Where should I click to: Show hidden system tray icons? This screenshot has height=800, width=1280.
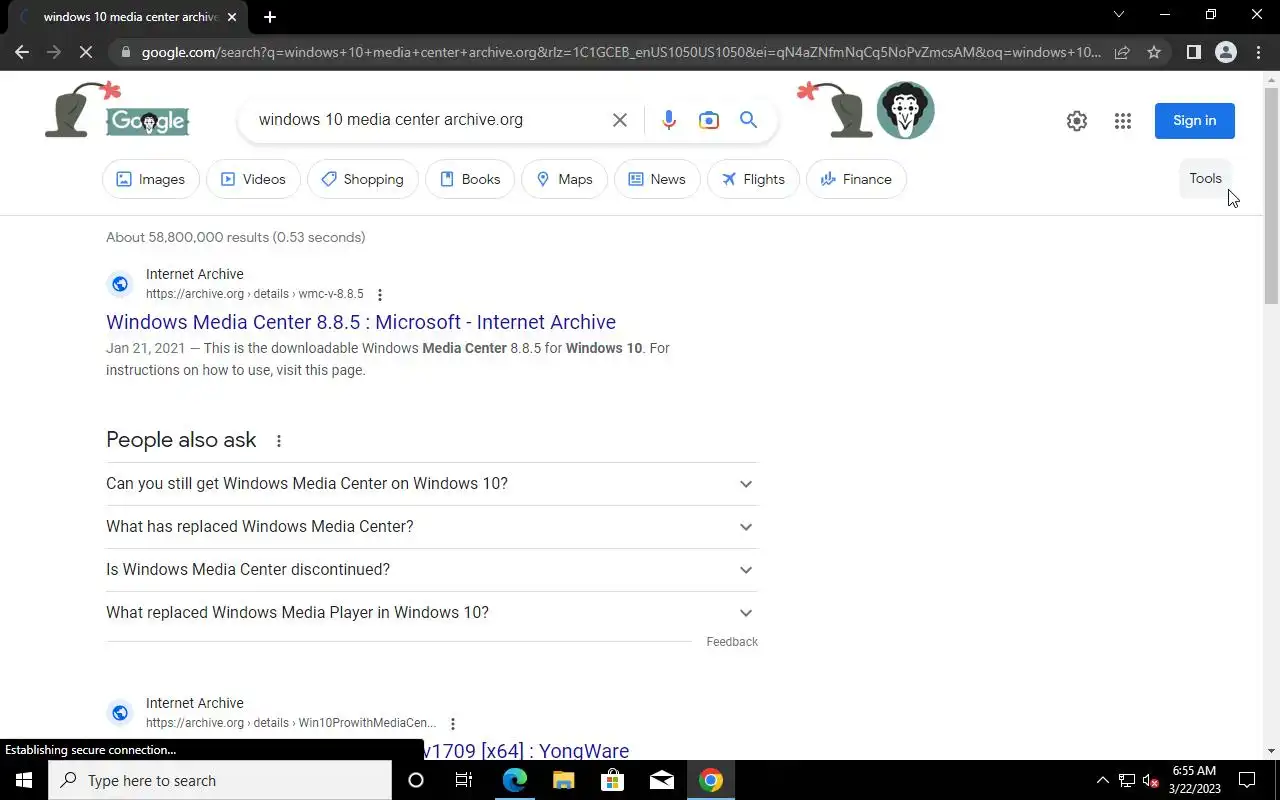pyautogui.click(x=1103, y=780)
